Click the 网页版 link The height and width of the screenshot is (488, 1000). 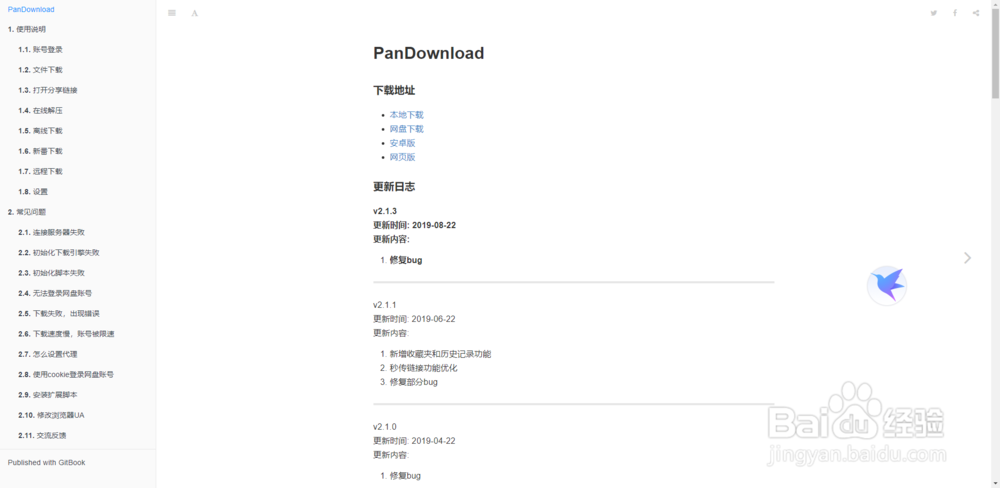402,157
